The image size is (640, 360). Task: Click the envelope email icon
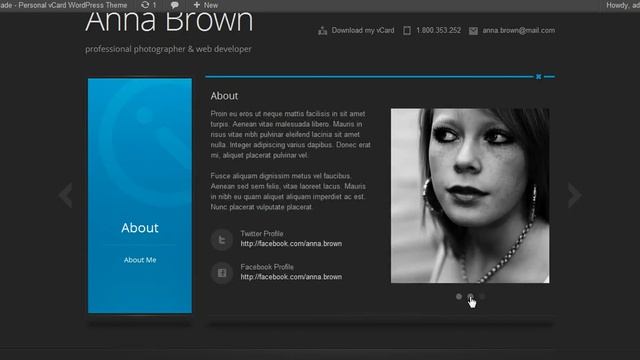(473, 31)
